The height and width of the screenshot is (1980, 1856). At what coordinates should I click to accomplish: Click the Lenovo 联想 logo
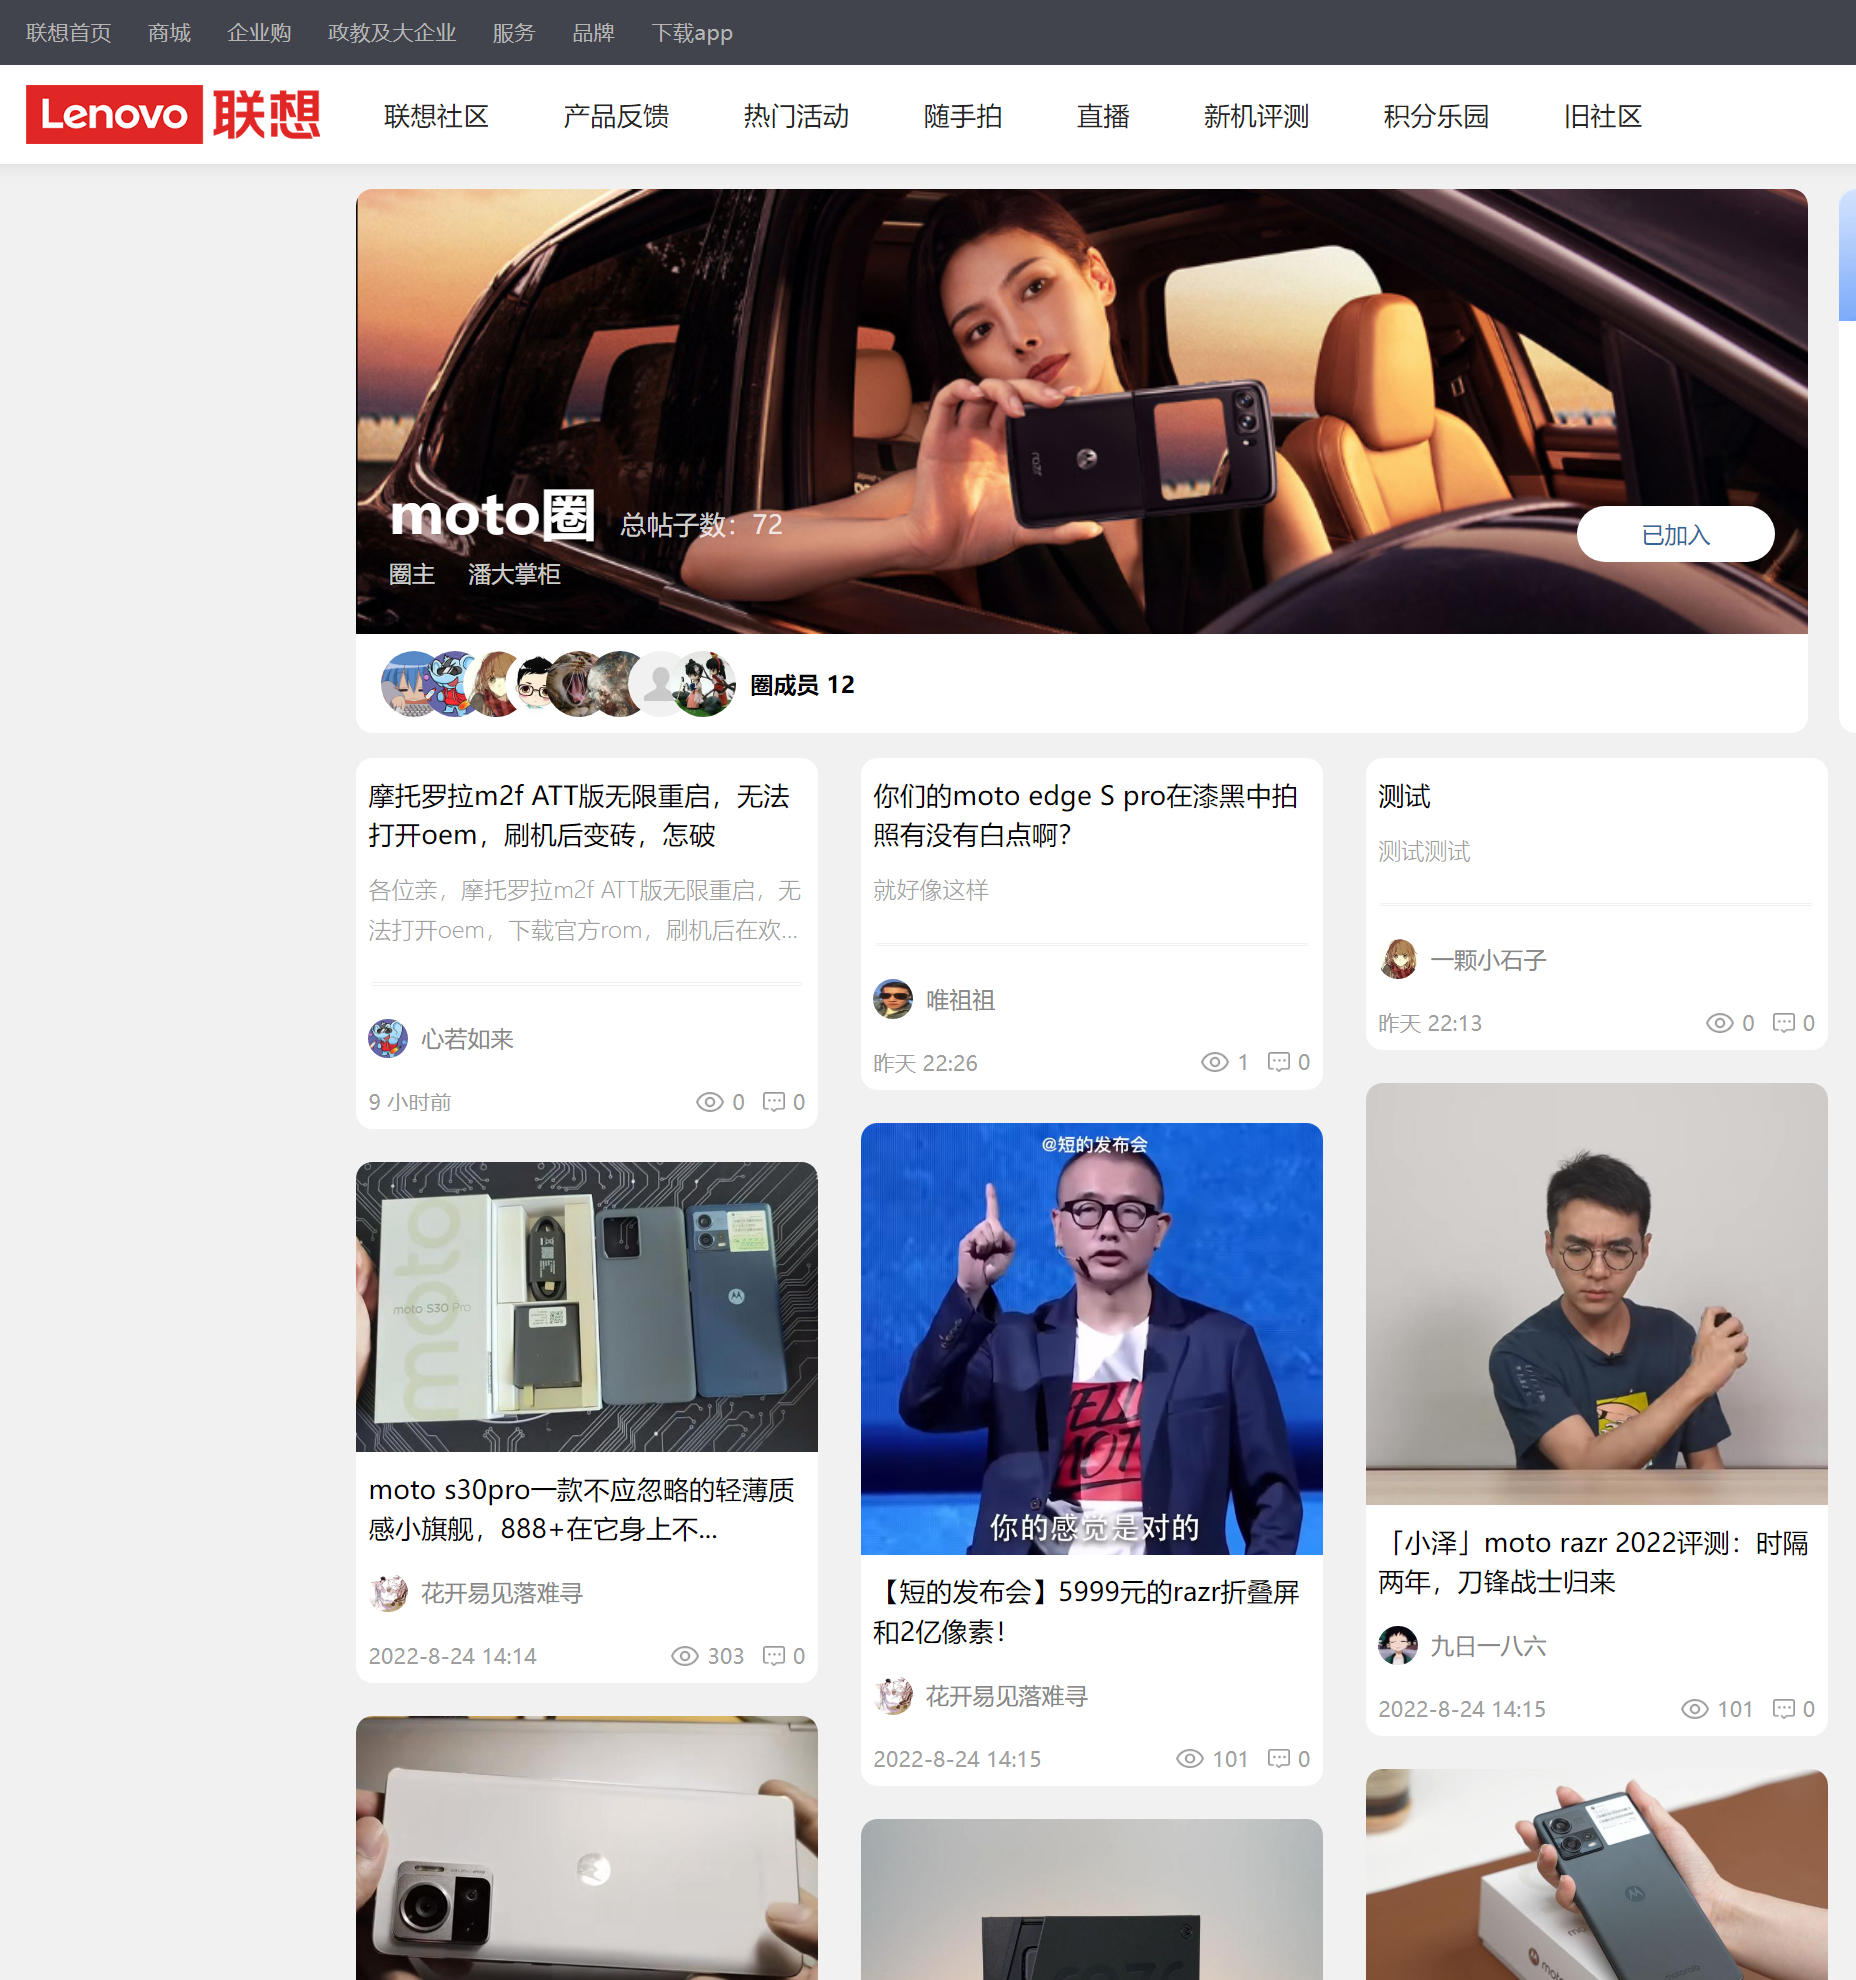click(x=173, y=114)
